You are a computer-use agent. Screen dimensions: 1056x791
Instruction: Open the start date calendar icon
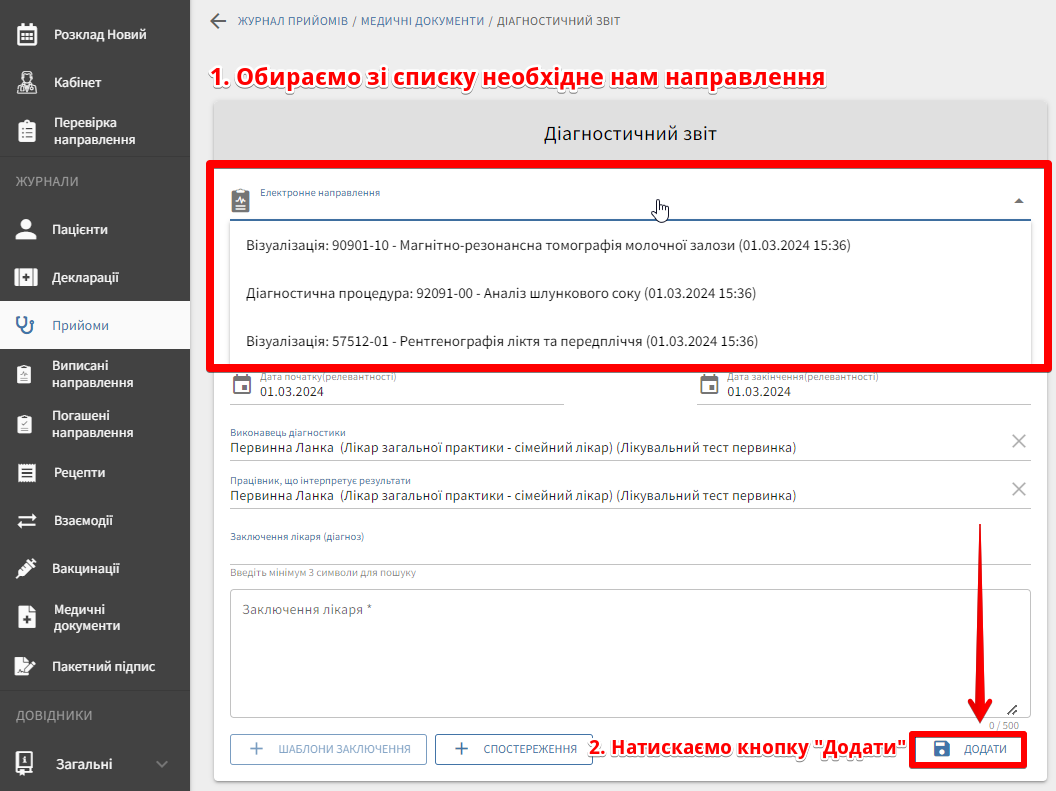pyautogui.click(x=241, y=385)
